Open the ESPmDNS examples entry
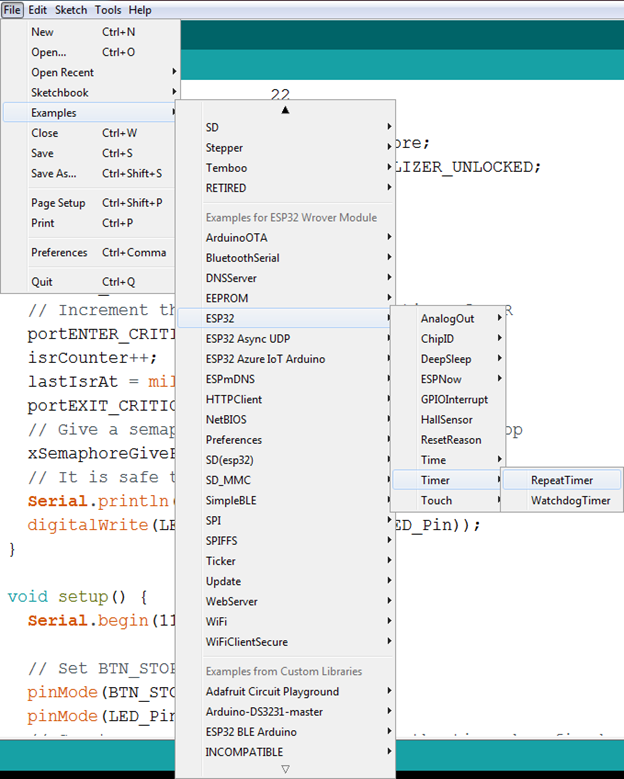624x779 pixels. pos(285,380)
